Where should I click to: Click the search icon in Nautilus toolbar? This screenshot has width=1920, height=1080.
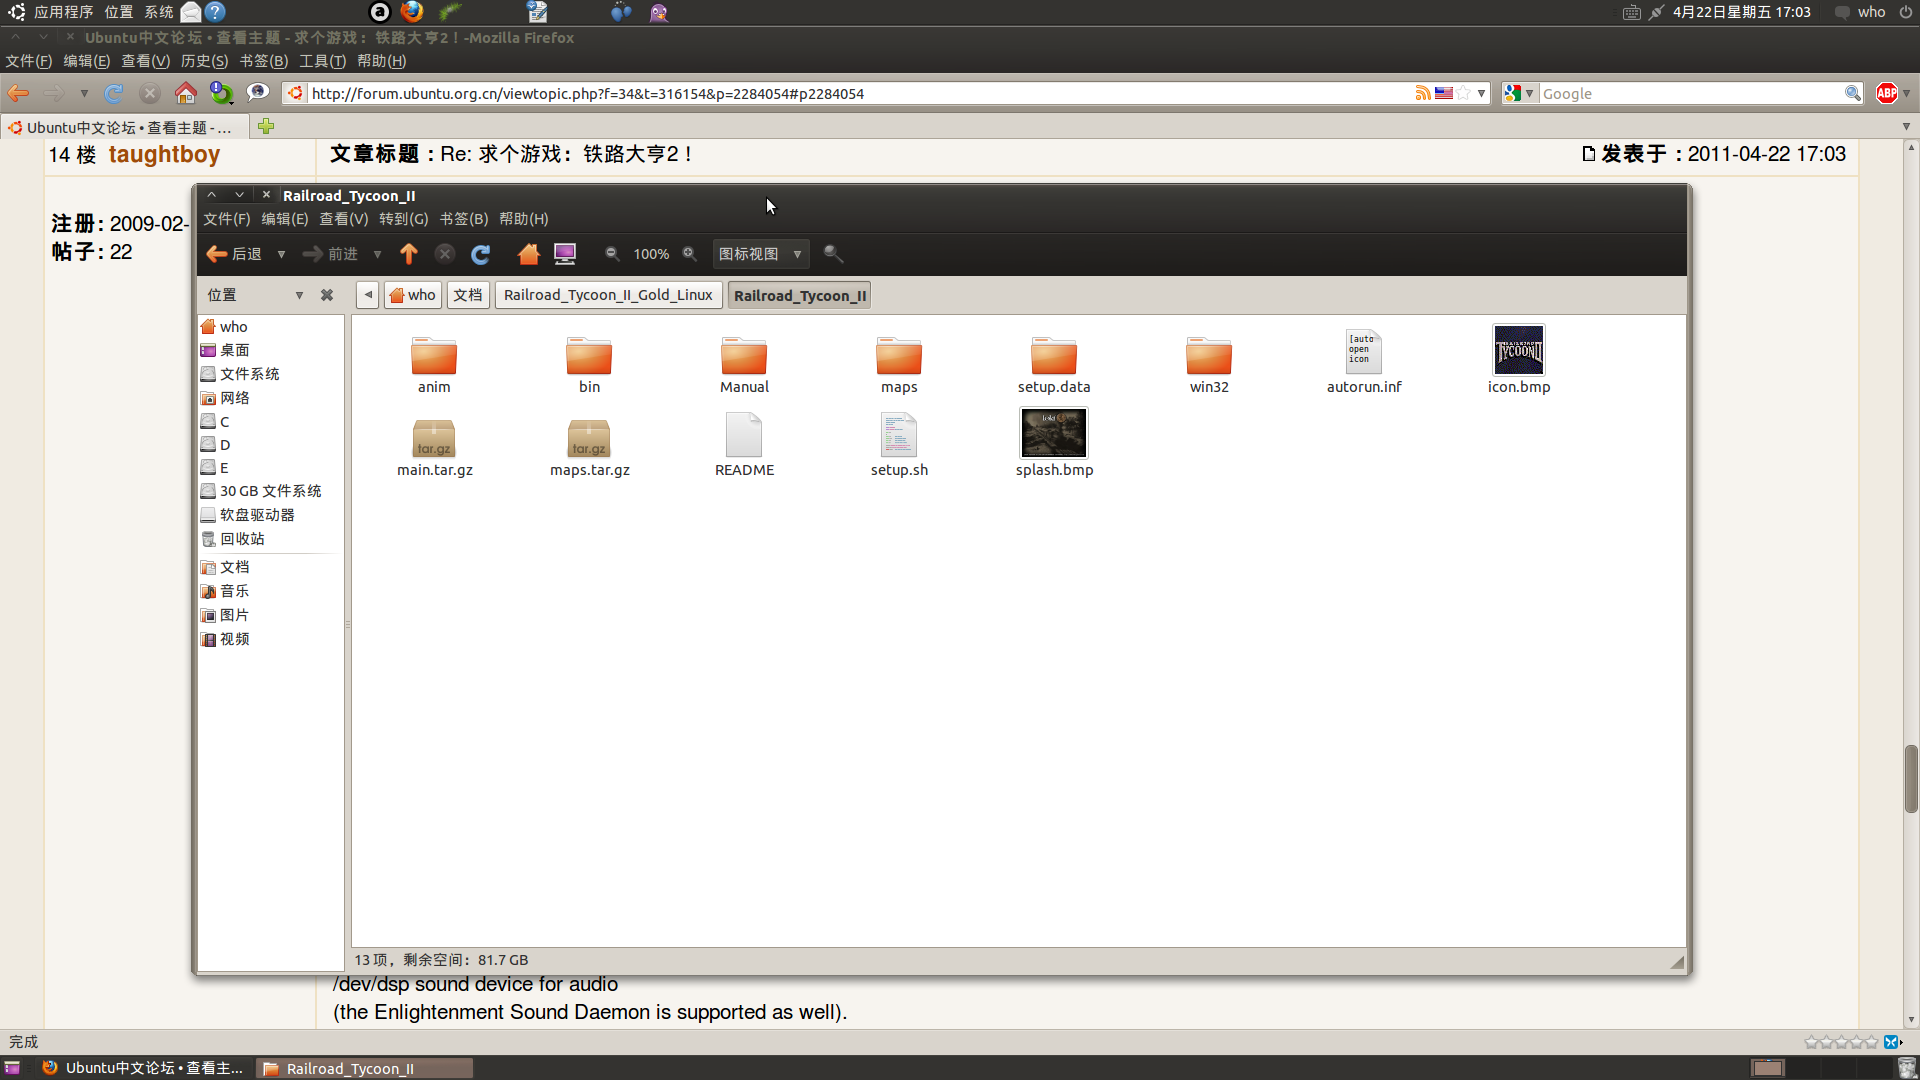coord(833,254)
